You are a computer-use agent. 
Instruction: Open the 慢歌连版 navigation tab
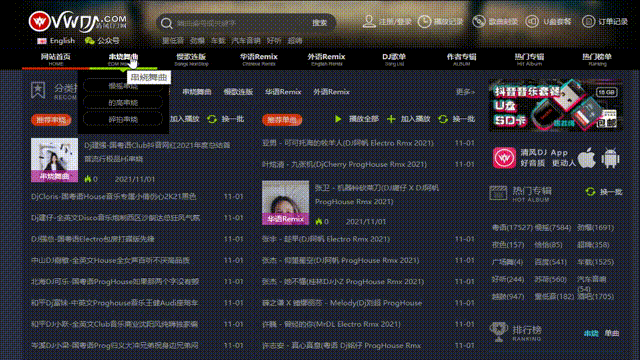pos(191,59)
